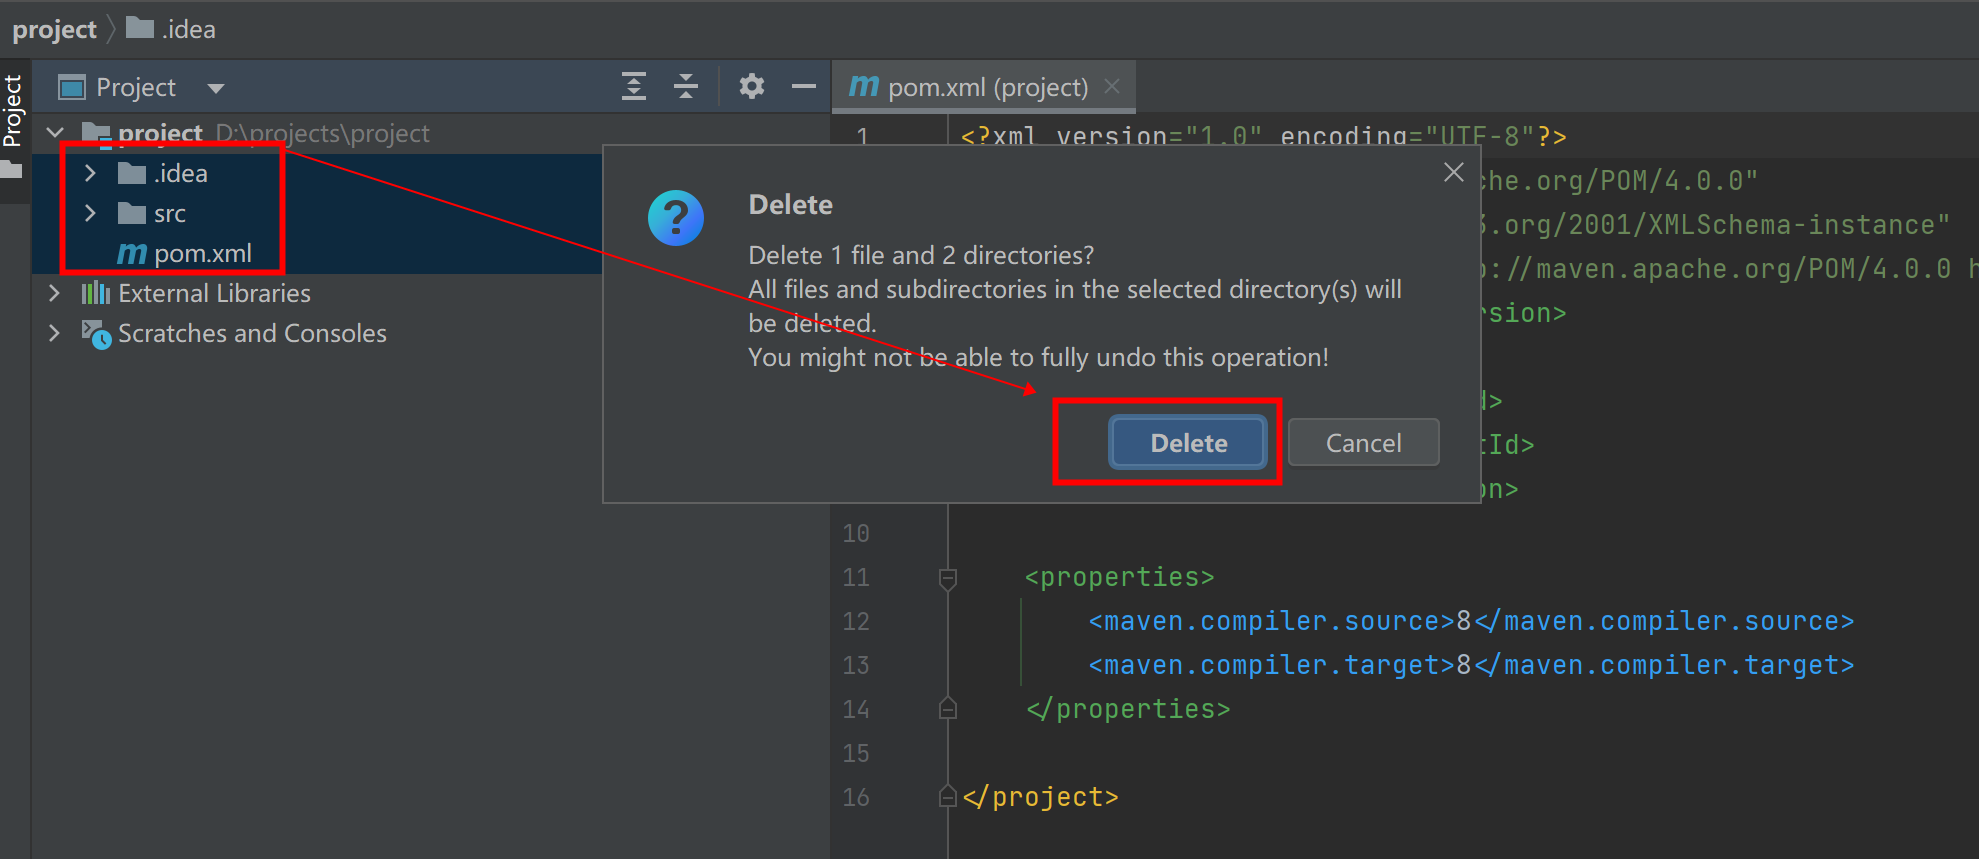
Task: Click the xml version declaration line
Action: (1263, 136)
